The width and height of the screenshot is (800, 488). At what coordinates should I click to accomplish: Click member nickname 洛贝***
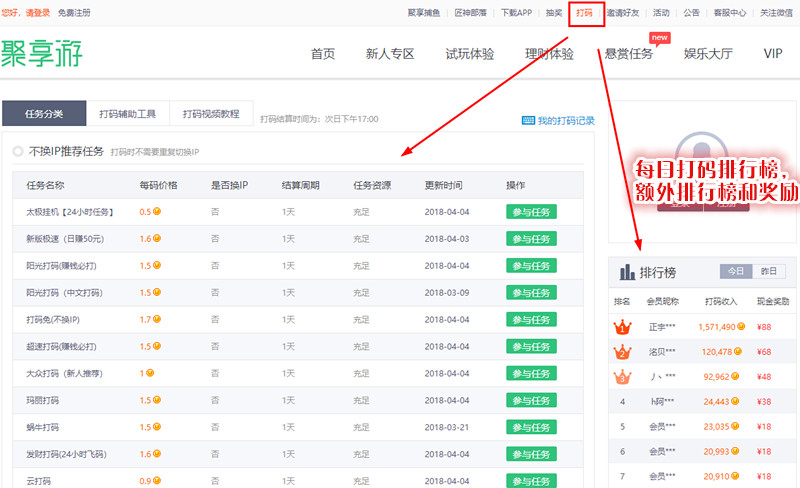click(x=662, y=352)
